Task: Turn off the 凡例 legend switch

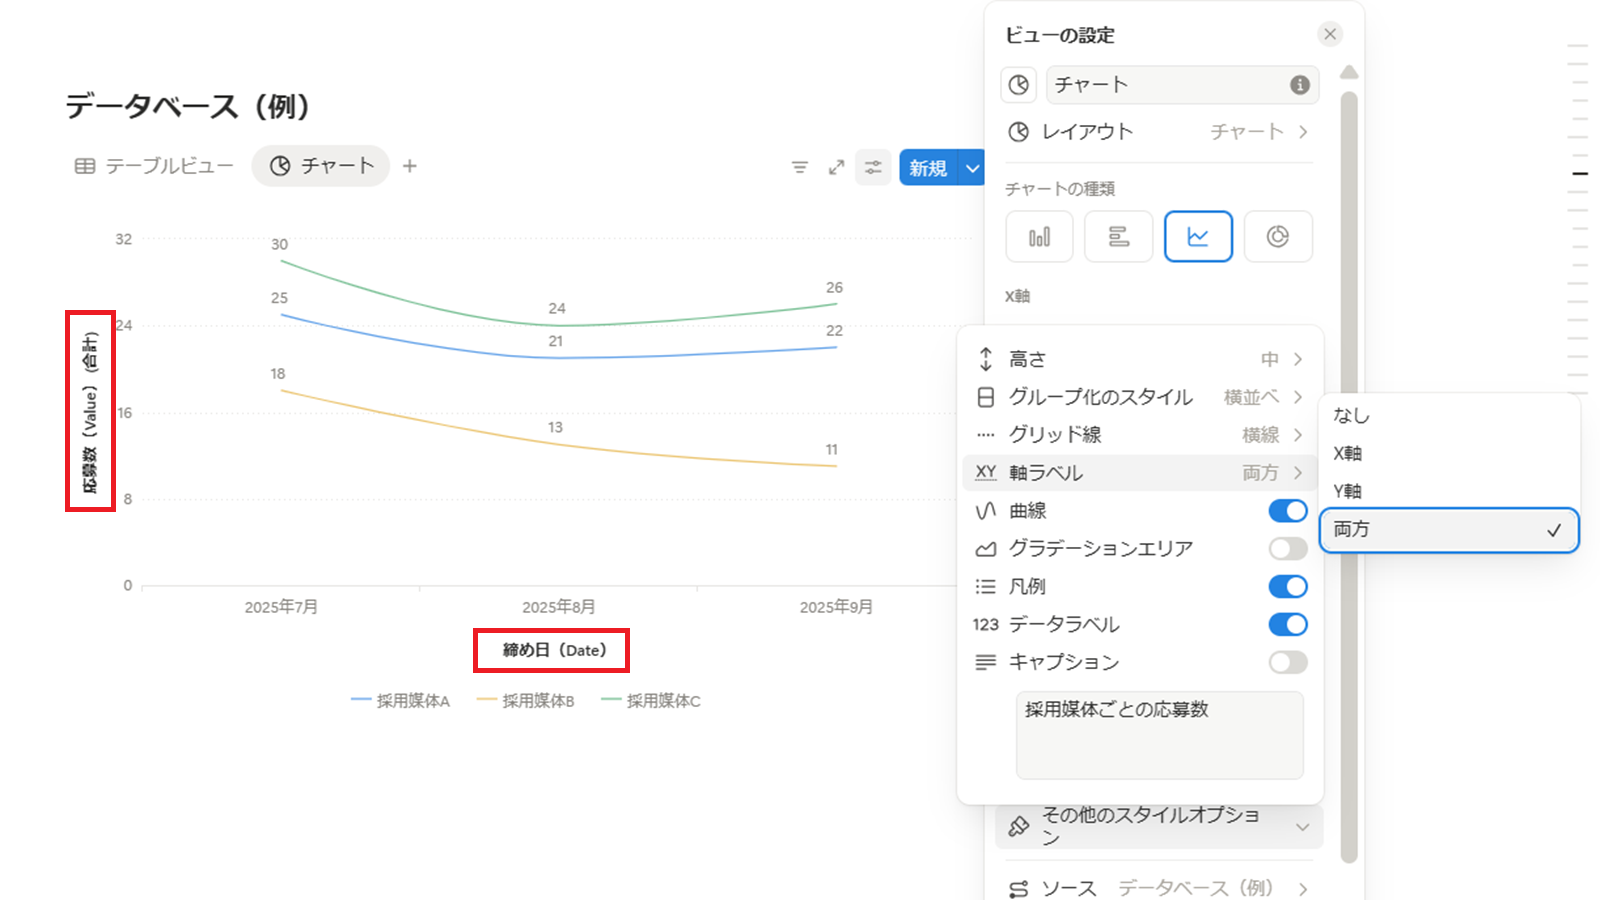Action: coord(1287,587)
